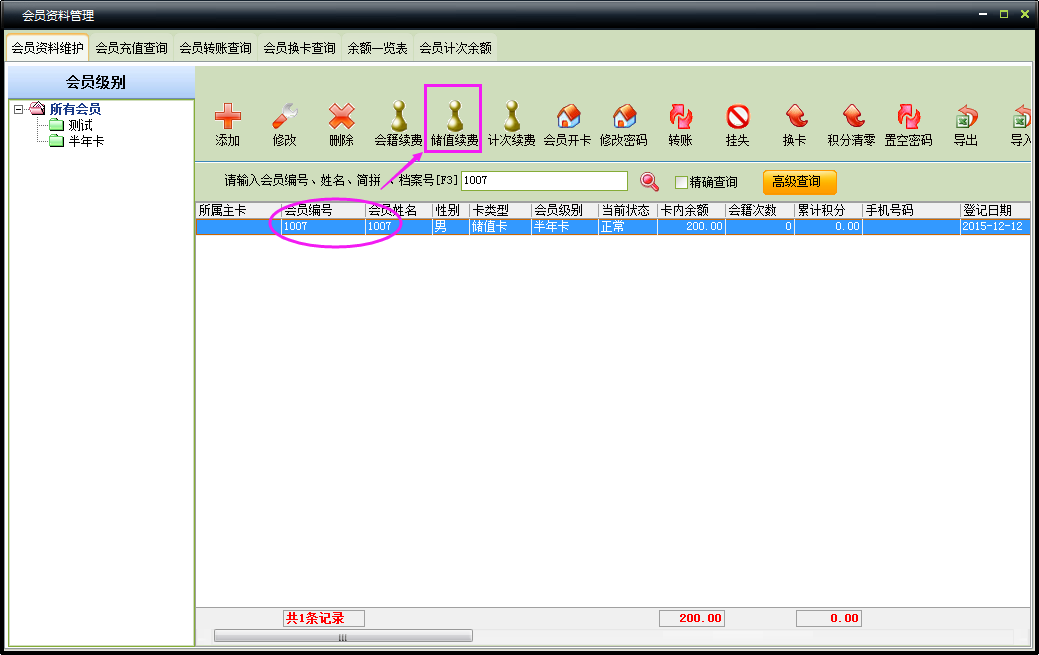Click the 储值卡 cell in the row
Screen dimensions: 1039x655
(x=500, y=227)
